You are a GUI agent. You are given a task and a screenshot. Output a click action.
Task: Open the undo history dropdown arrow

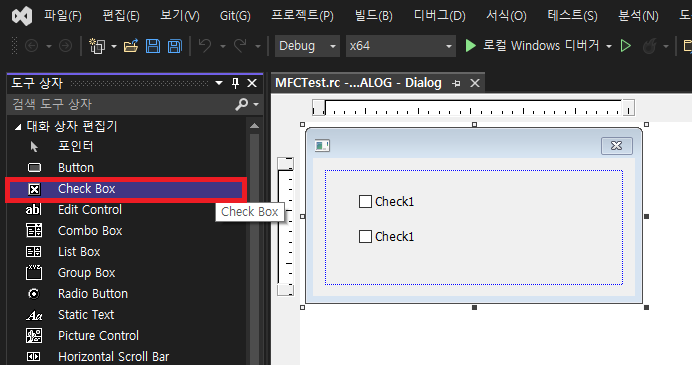(x=223, y=46)
